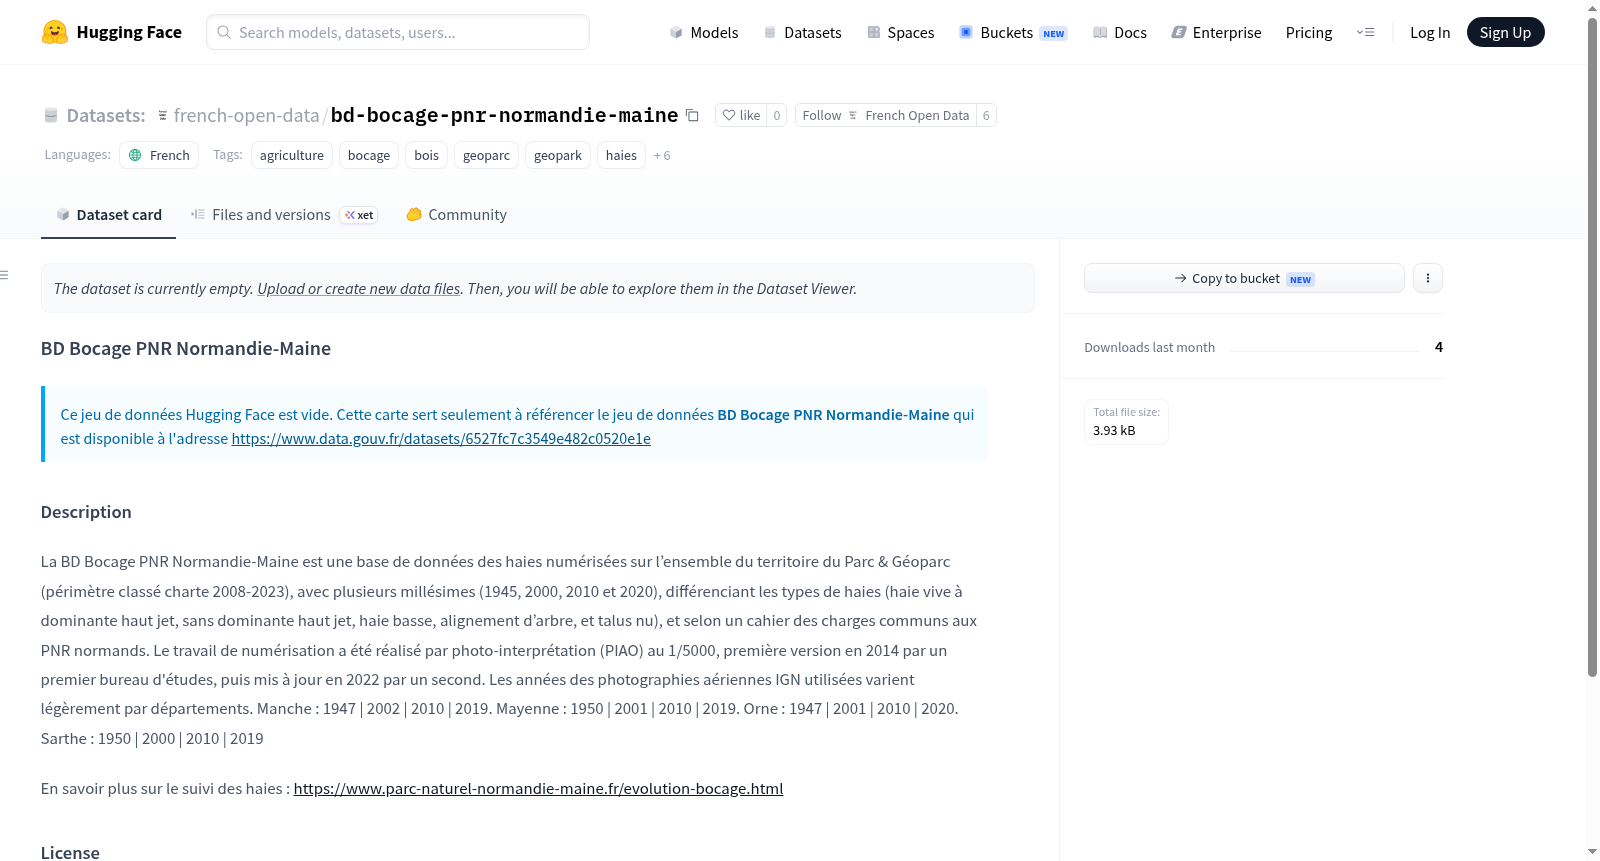The width and height of the screenshot is (1600, 861).
Task: Expand the +6 more tags
Action: click(x=662, y=155)
